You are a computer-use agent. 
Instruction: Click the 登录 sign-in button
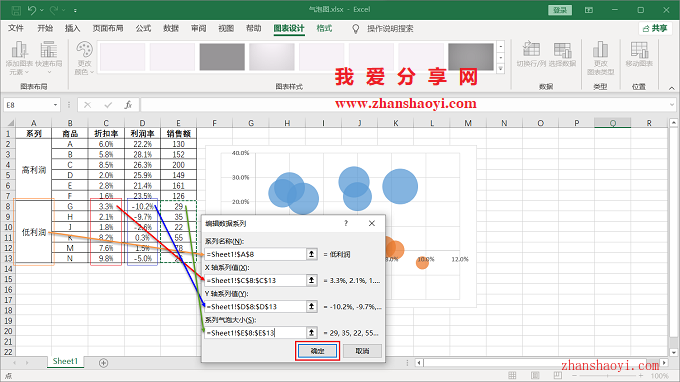click(x=560, y=10)
